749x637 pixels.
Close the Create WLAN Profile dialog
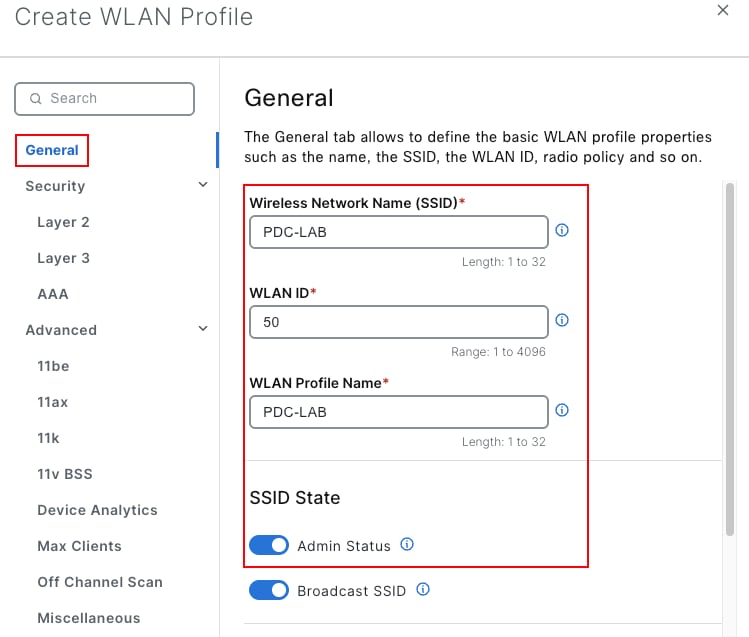723,10
